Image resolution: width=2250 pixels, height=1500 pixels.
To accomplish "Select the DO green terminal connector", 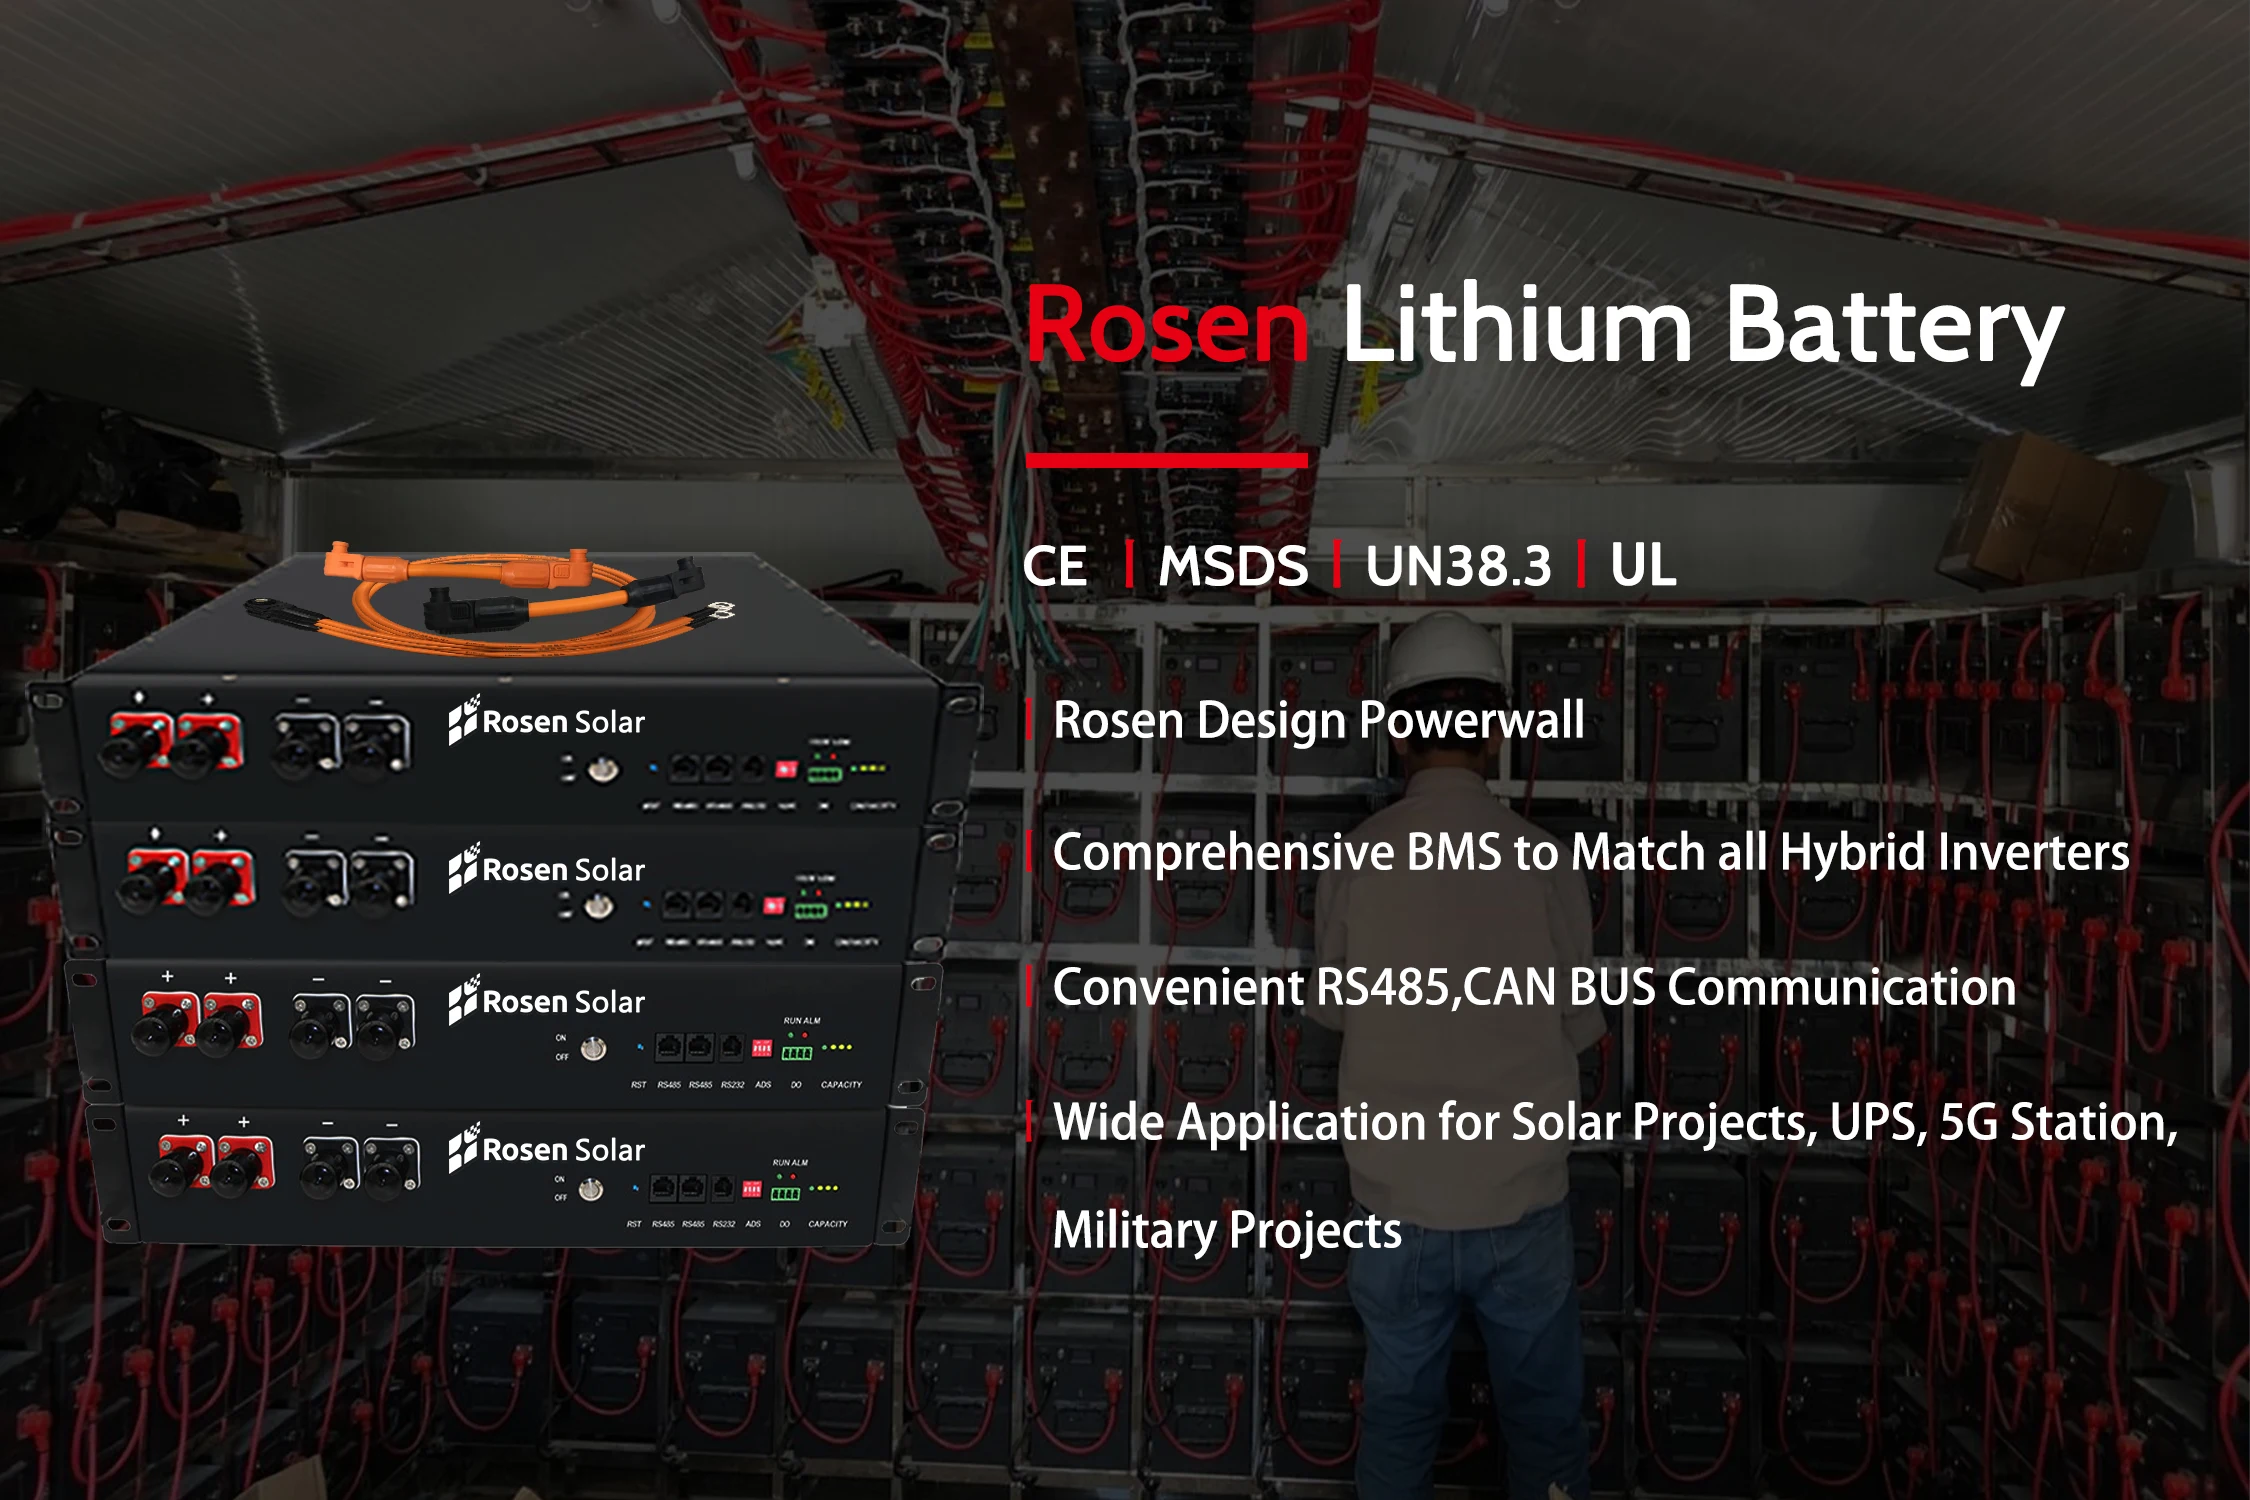I will [x=797, y=1053].
